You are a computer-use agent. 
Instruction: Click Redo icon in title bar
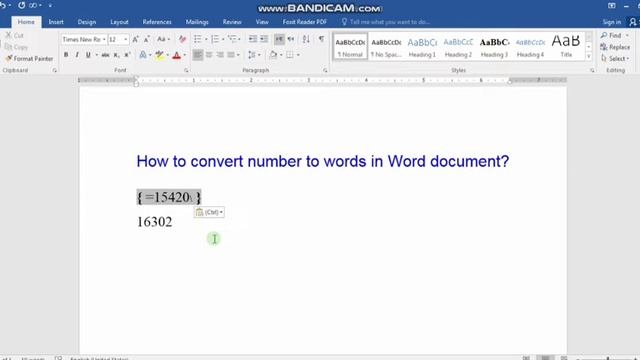21,5
